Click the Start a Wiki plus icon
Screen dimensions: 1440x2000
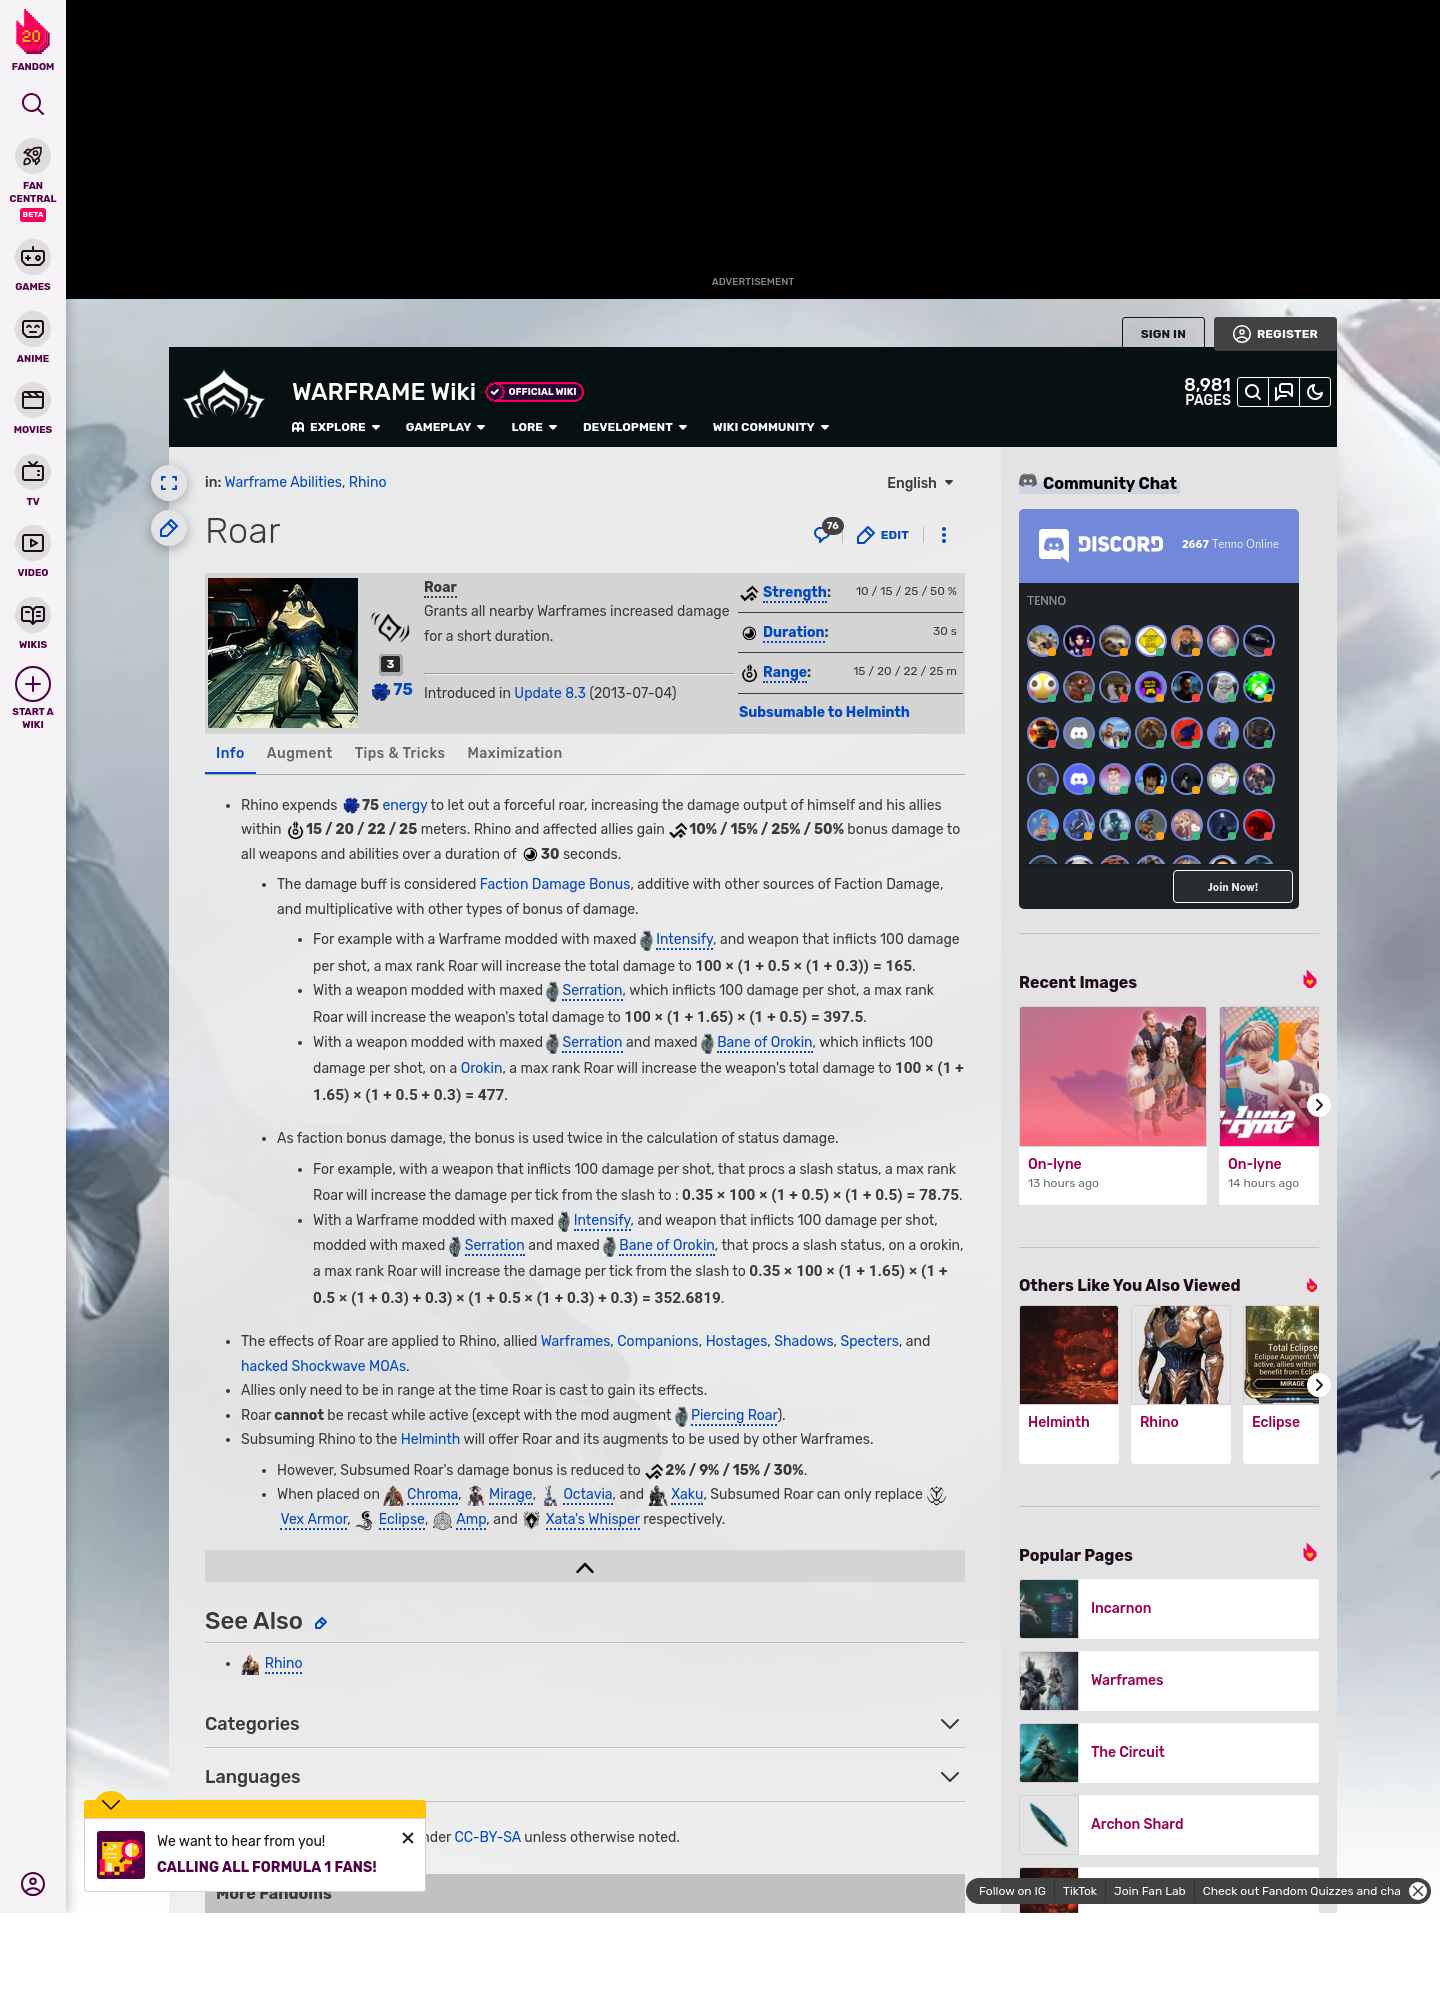point(33,684)
